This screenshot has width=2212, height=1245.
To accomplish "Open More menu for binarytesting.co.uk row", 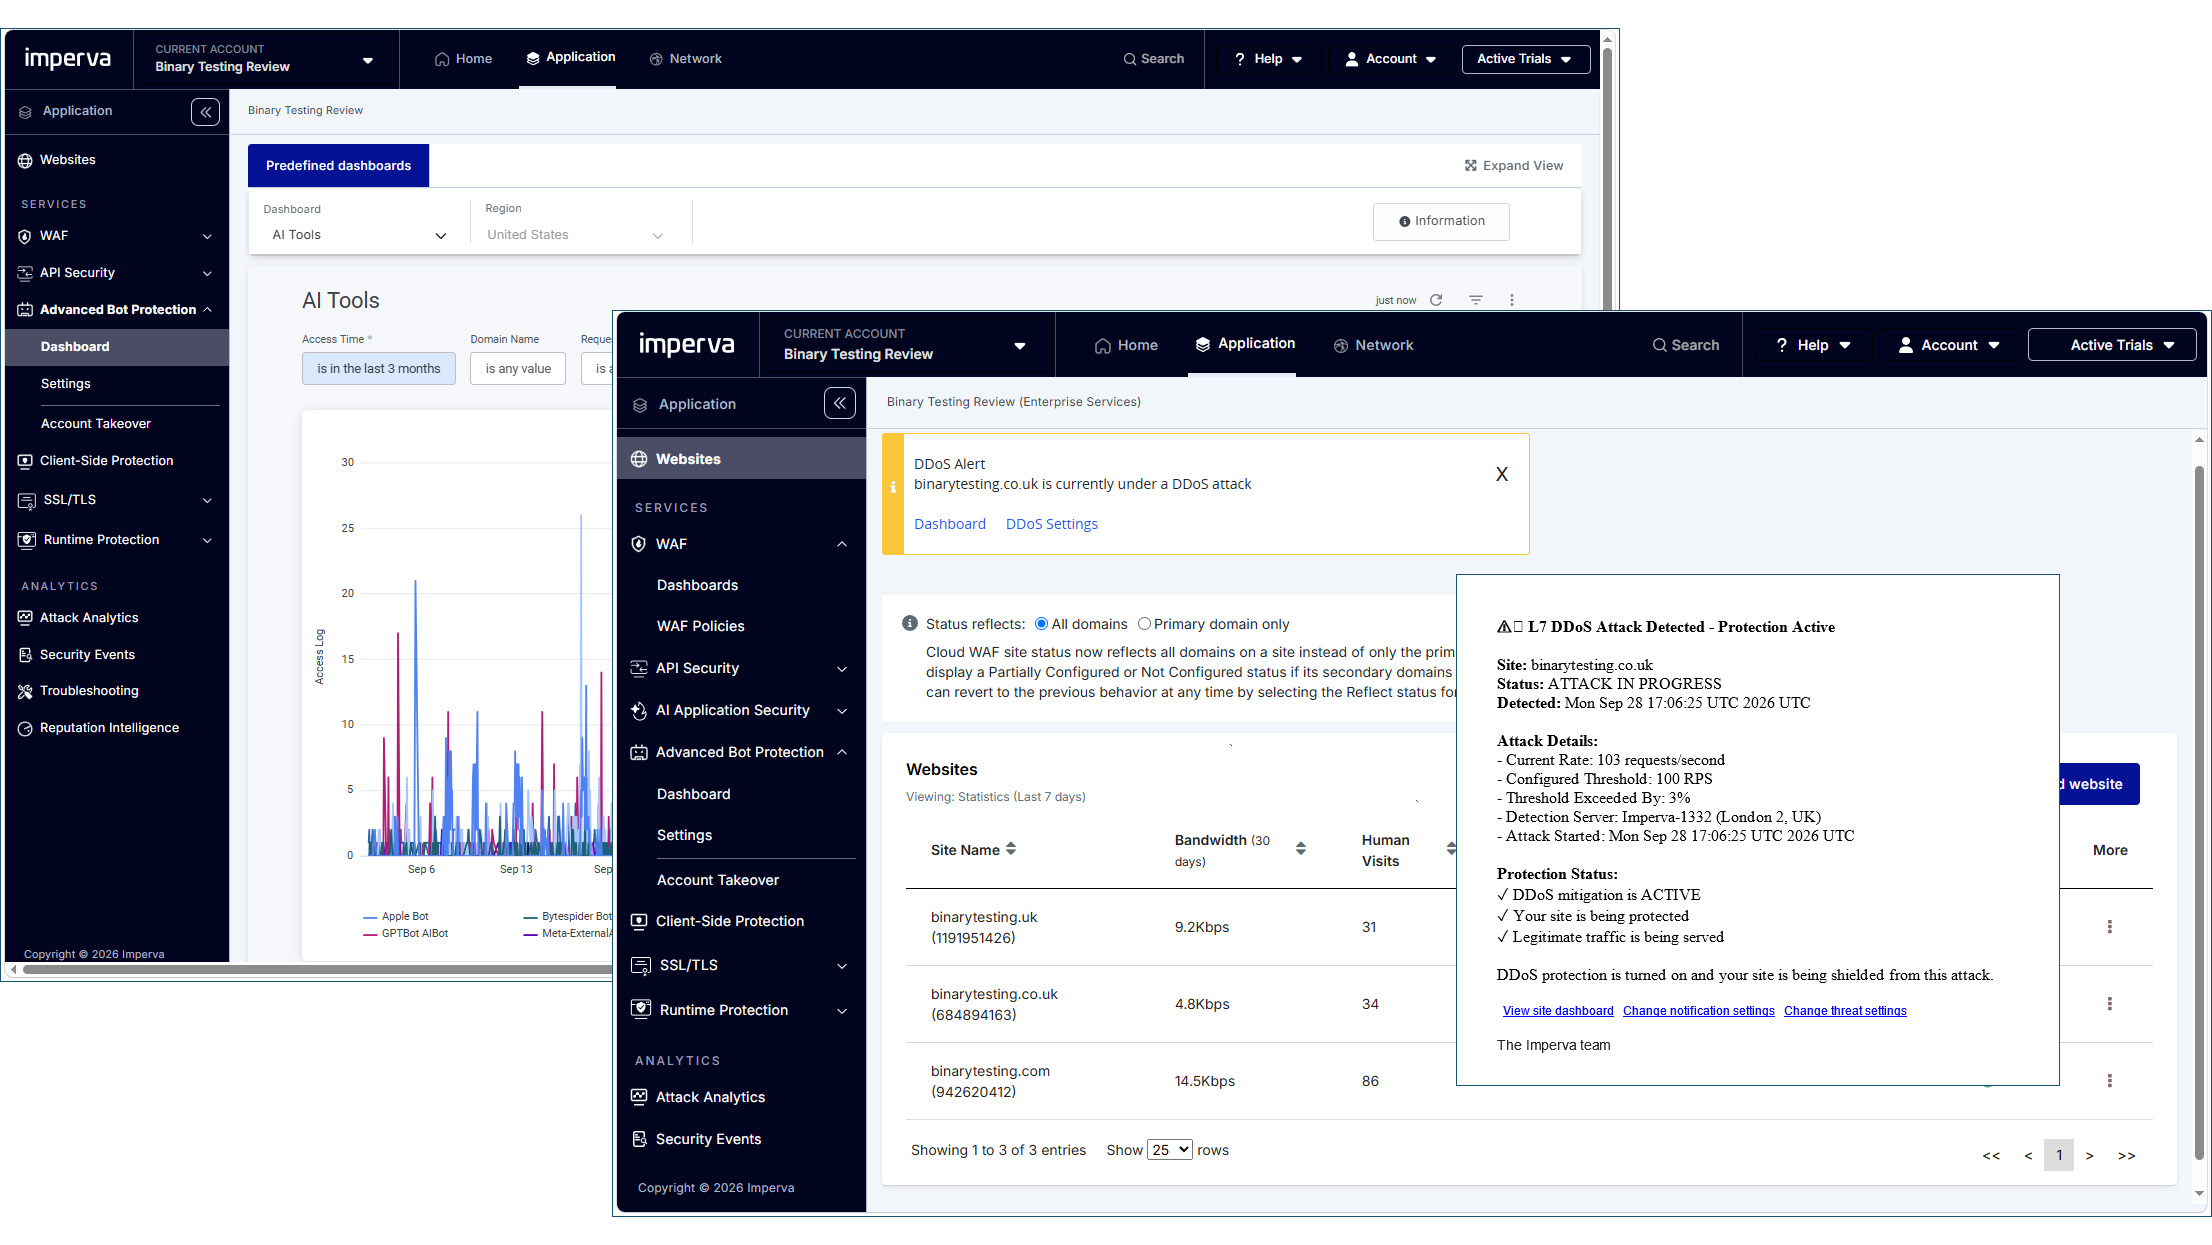I will (2109, 1004).
